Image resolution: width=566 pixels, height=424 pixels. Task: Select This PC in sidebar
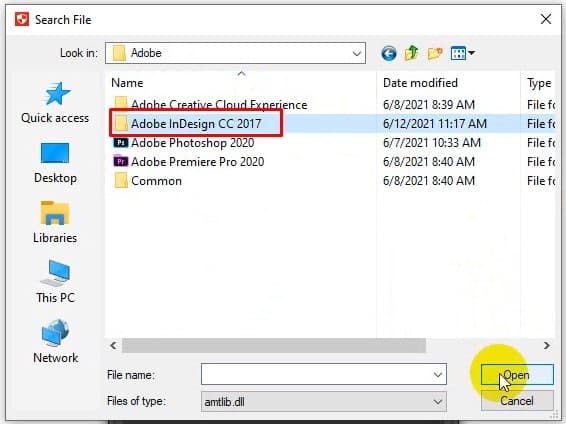[x=55, y=282]
